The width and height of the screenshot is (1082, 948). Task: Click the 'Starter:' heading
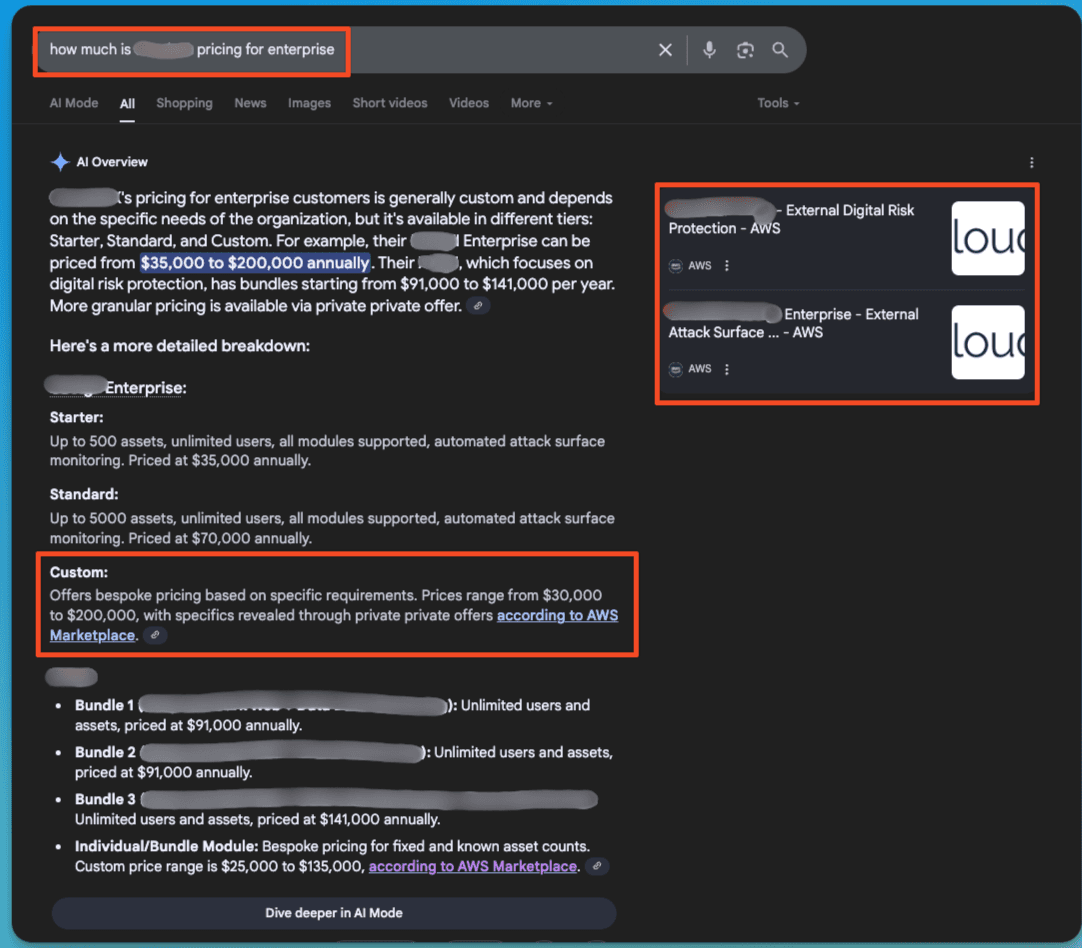pyautogui.click(x=77, y=417)
